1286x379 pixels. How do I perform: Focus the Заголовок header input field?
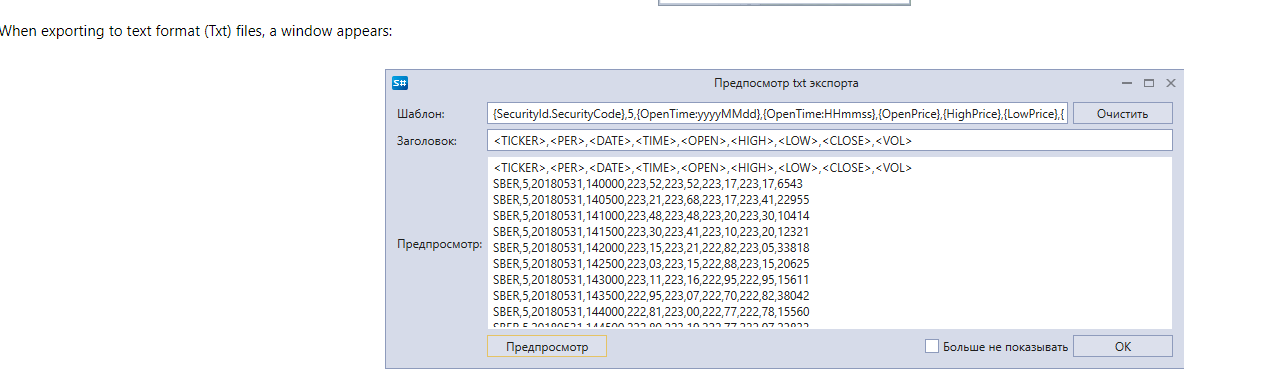(830, 141)
